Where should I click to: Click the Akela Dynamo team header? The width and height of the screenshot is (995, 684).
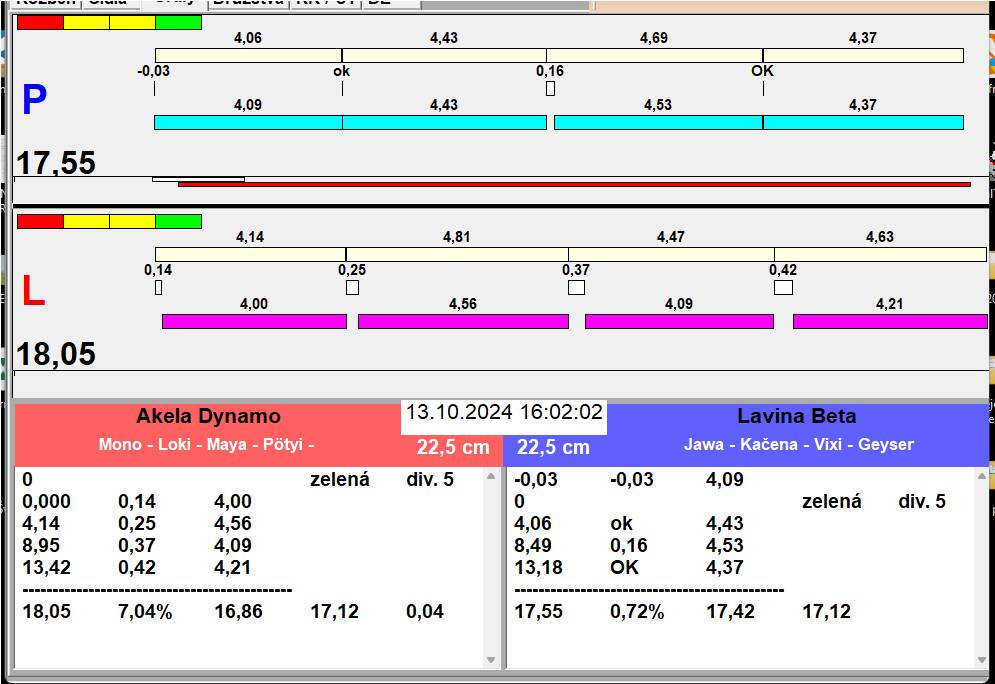pos(208,417)
